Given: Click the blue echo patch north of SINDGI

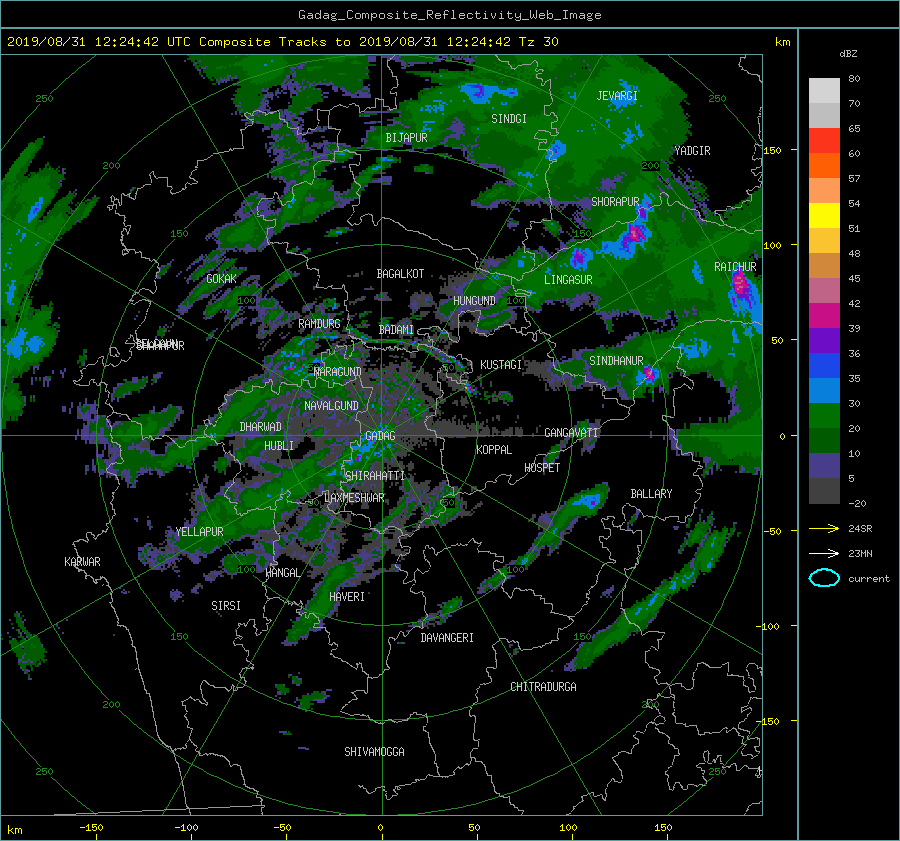Looking at the screenshot, I should [488, 92].
